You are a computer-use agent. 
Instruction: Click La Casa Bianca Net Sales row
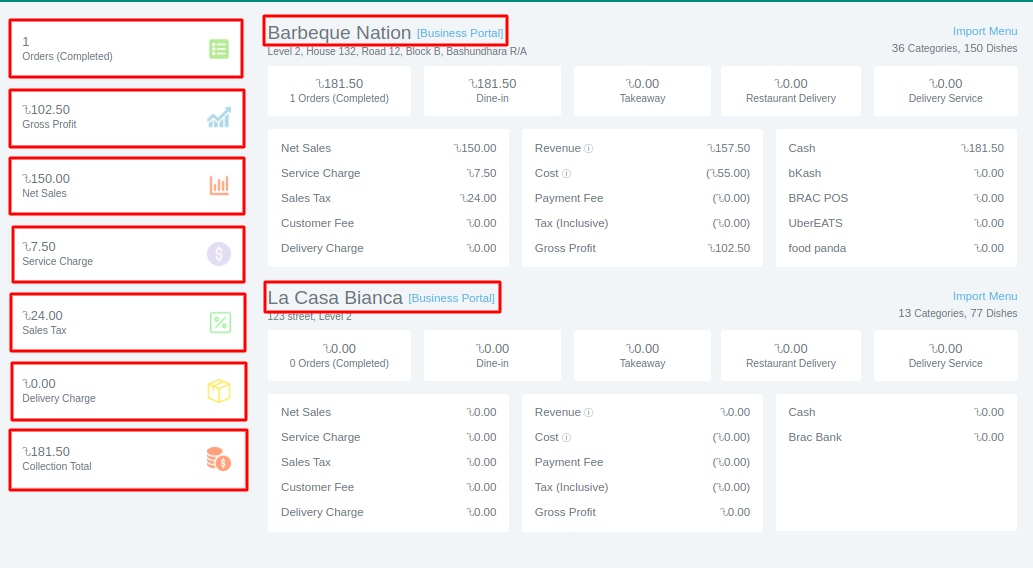coord(389,412)
